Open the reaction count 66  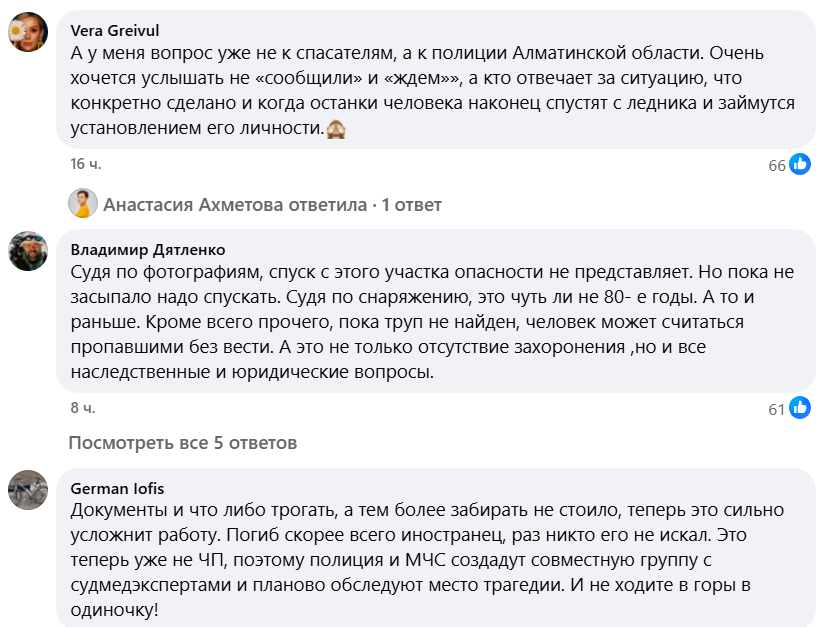tap(777, 166)
